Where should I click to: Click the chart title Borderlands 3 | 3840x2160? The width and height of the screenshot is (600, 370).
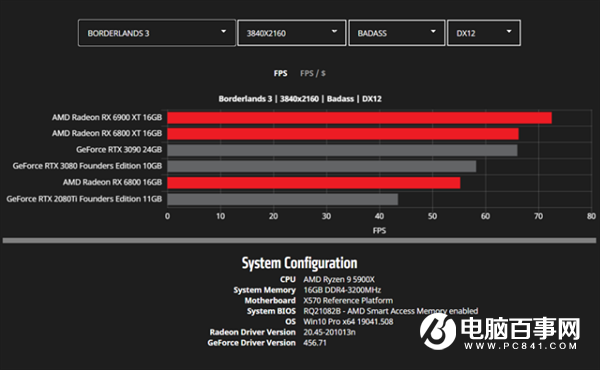(300, 99)
